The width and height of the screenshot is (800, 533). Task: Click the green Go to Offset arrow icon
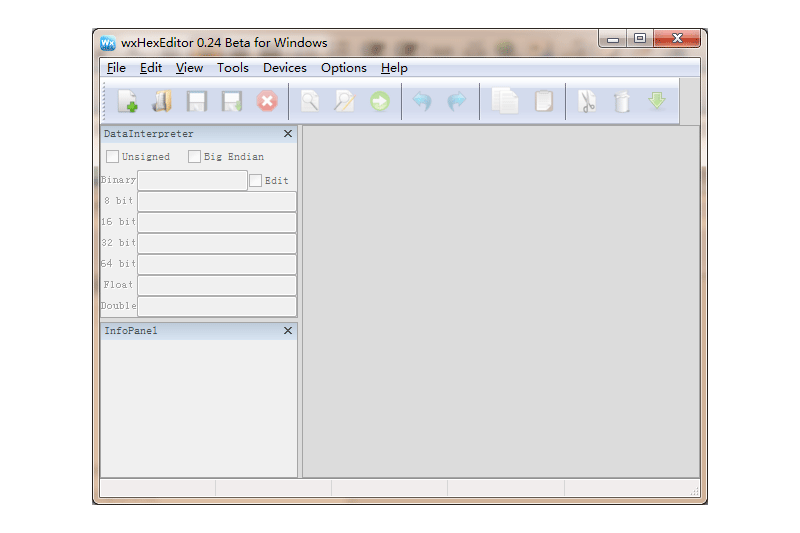pos(380,101)
